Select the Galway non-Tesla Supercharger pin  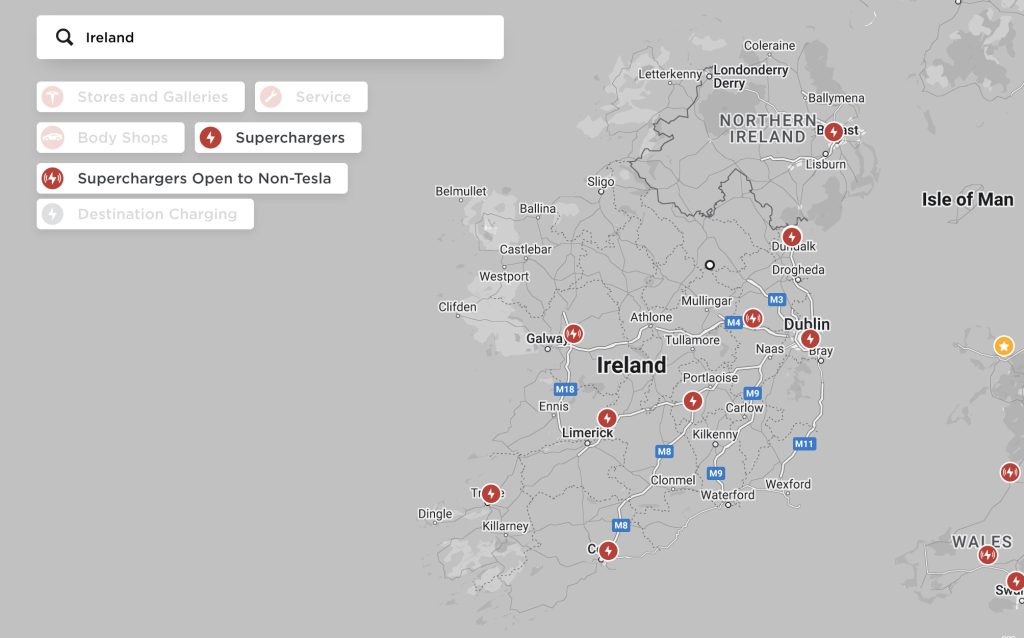coord(573,334)
